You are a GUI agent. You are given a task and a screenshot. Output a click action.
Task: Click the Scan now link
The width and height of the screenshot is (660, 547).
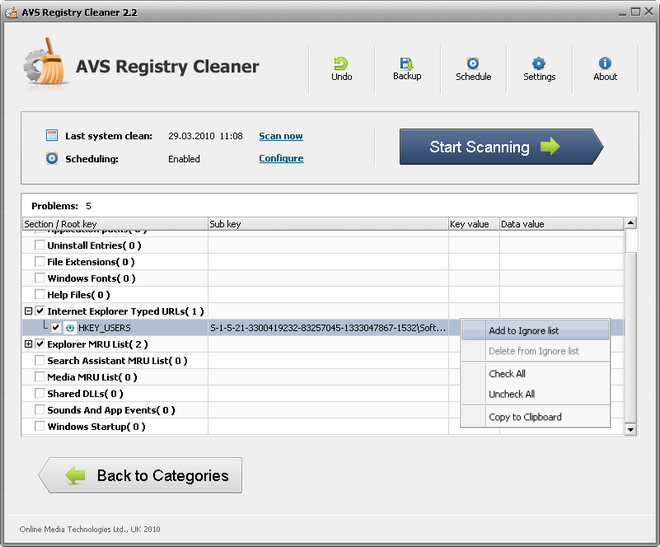(281, 136)
